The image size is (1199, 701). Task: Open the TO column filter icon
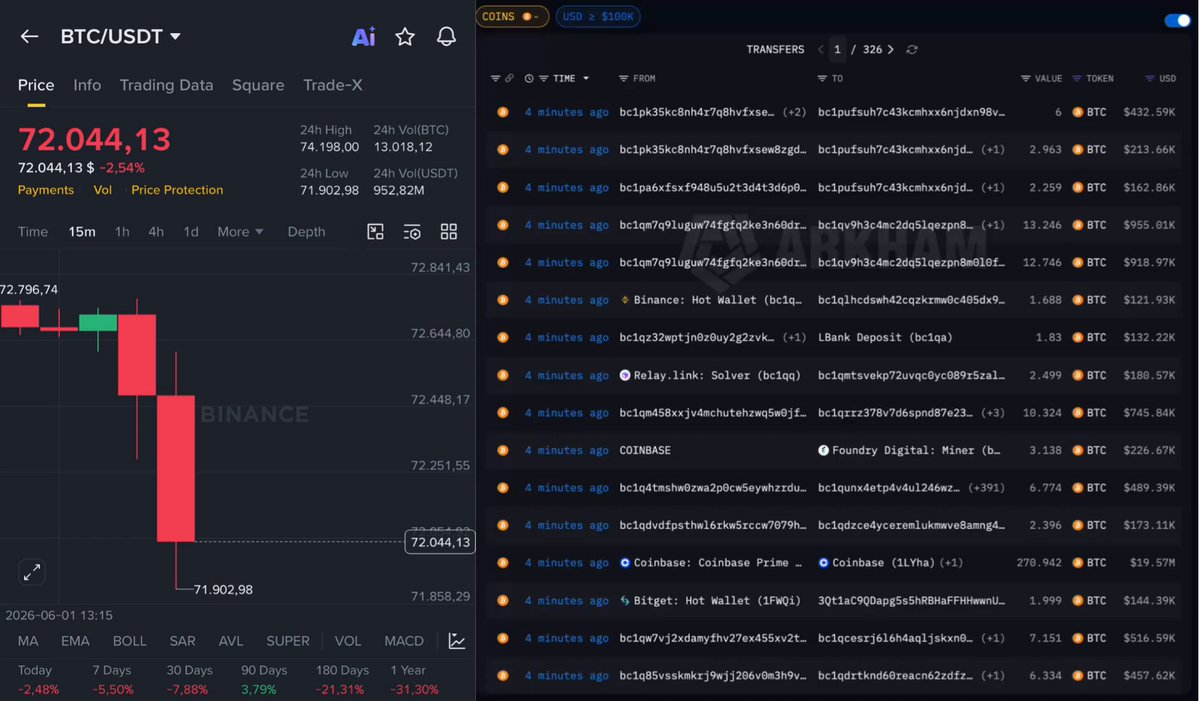tap(822, 78)
